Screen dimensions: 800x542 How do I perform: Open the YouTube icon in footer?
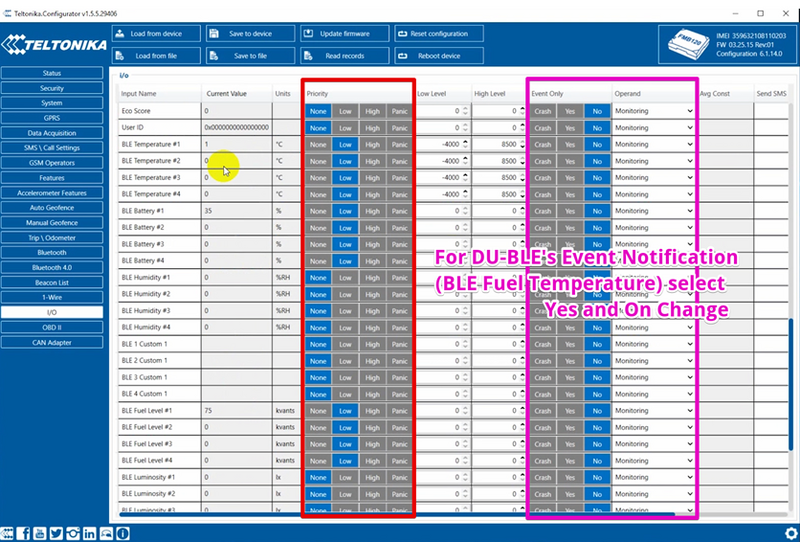40,534
